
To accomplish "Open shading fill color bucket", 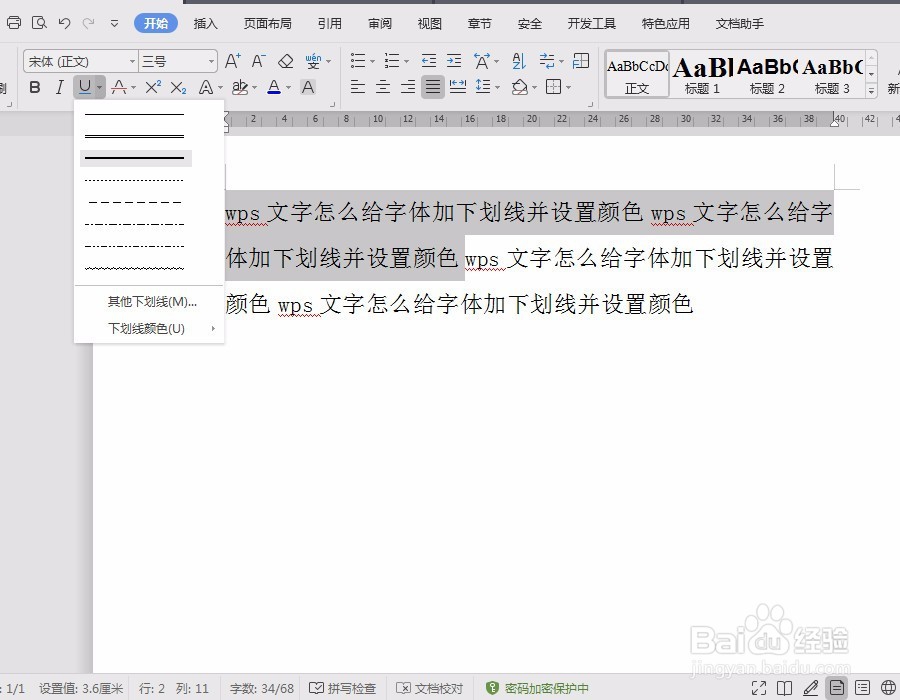I will 519,87.
